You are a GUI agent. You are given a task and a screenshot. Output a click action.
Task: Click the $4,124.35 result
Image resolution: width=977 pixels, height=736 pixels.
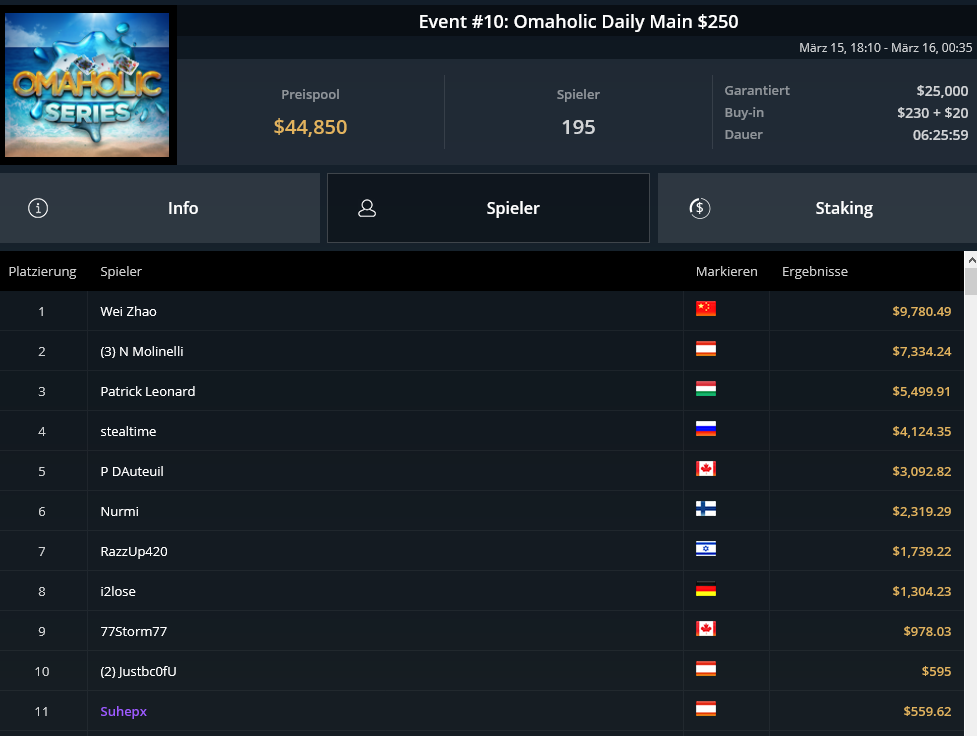click(x=922, y=431)
